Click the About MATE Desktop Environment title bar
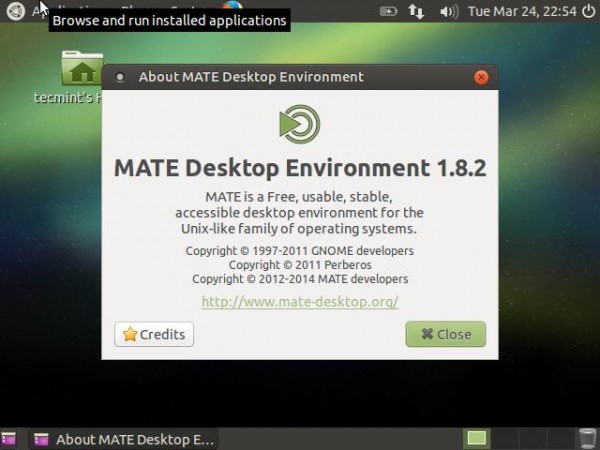 (300, 77)
